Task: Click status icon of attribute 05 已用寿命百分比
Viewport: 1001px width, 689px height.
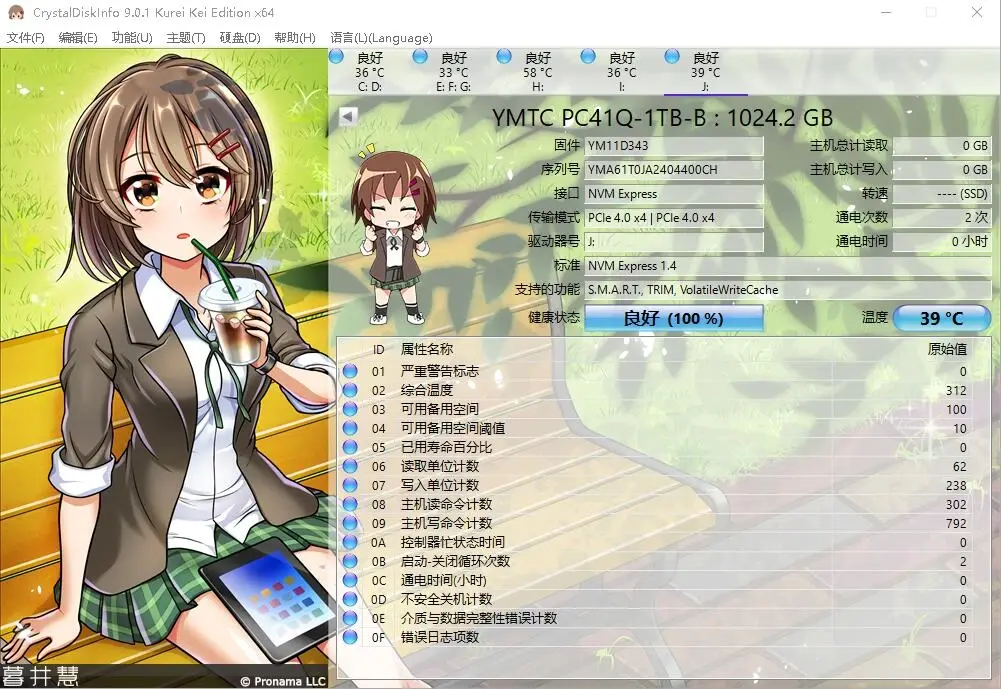Action: pyautogui.click(x=350, y=447)
